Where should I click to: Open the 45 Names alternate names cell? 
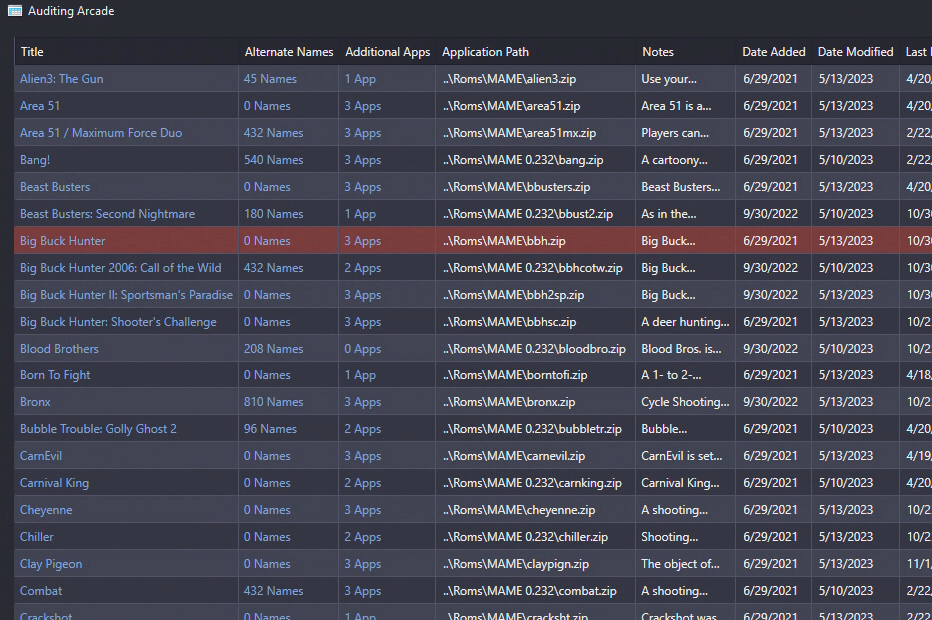270,78
